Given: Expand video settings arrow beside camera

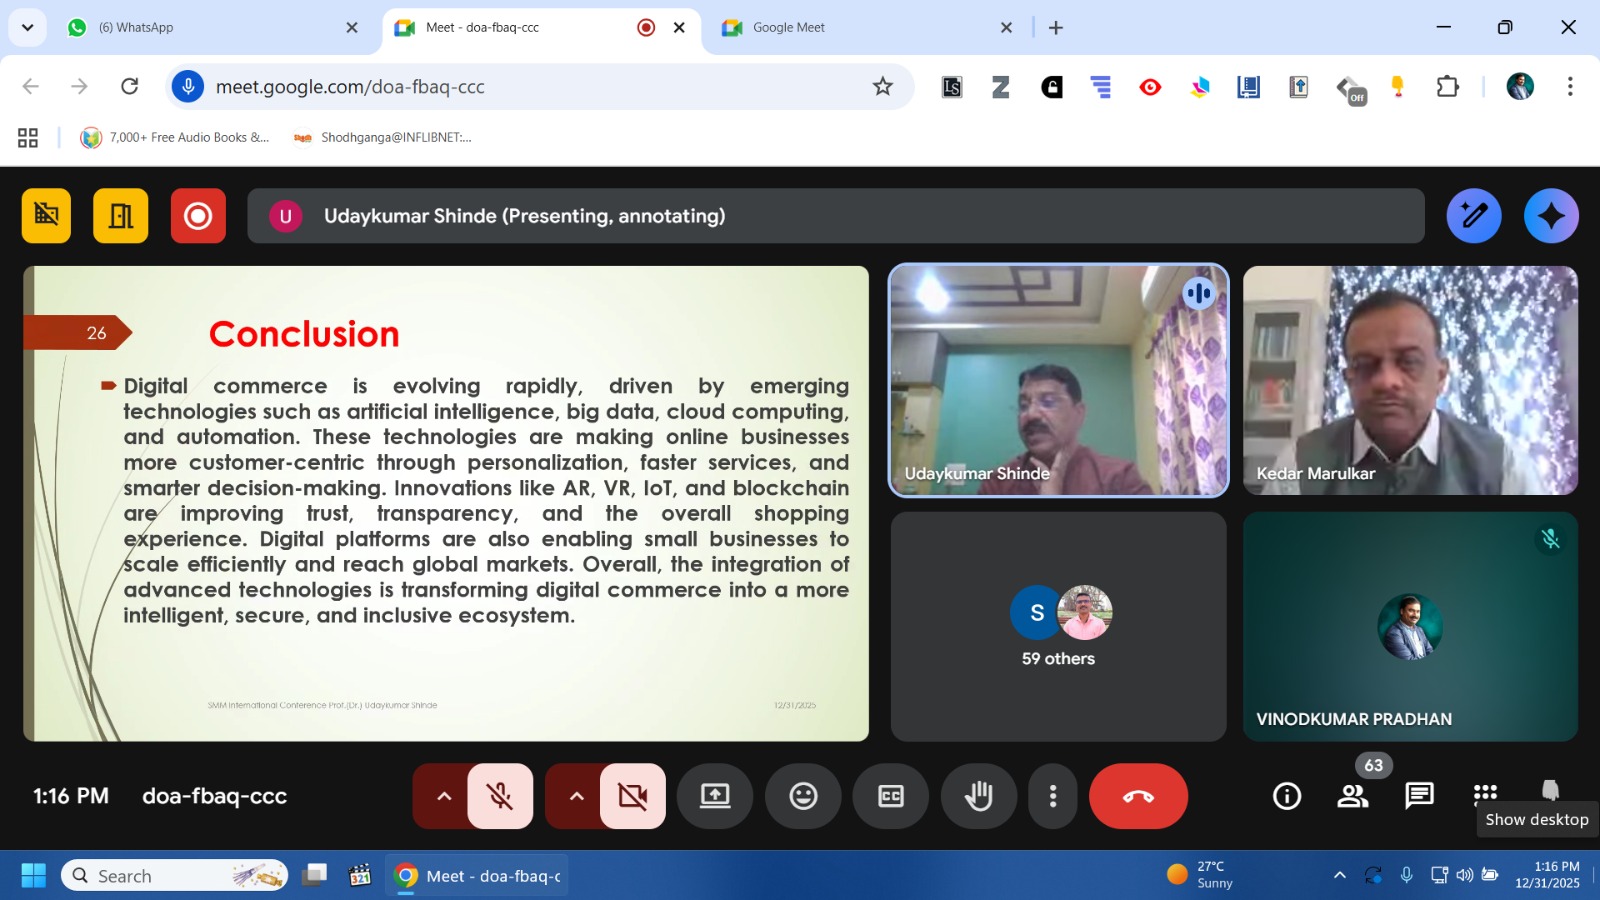Looking at the screenshot, I should 576,796.
